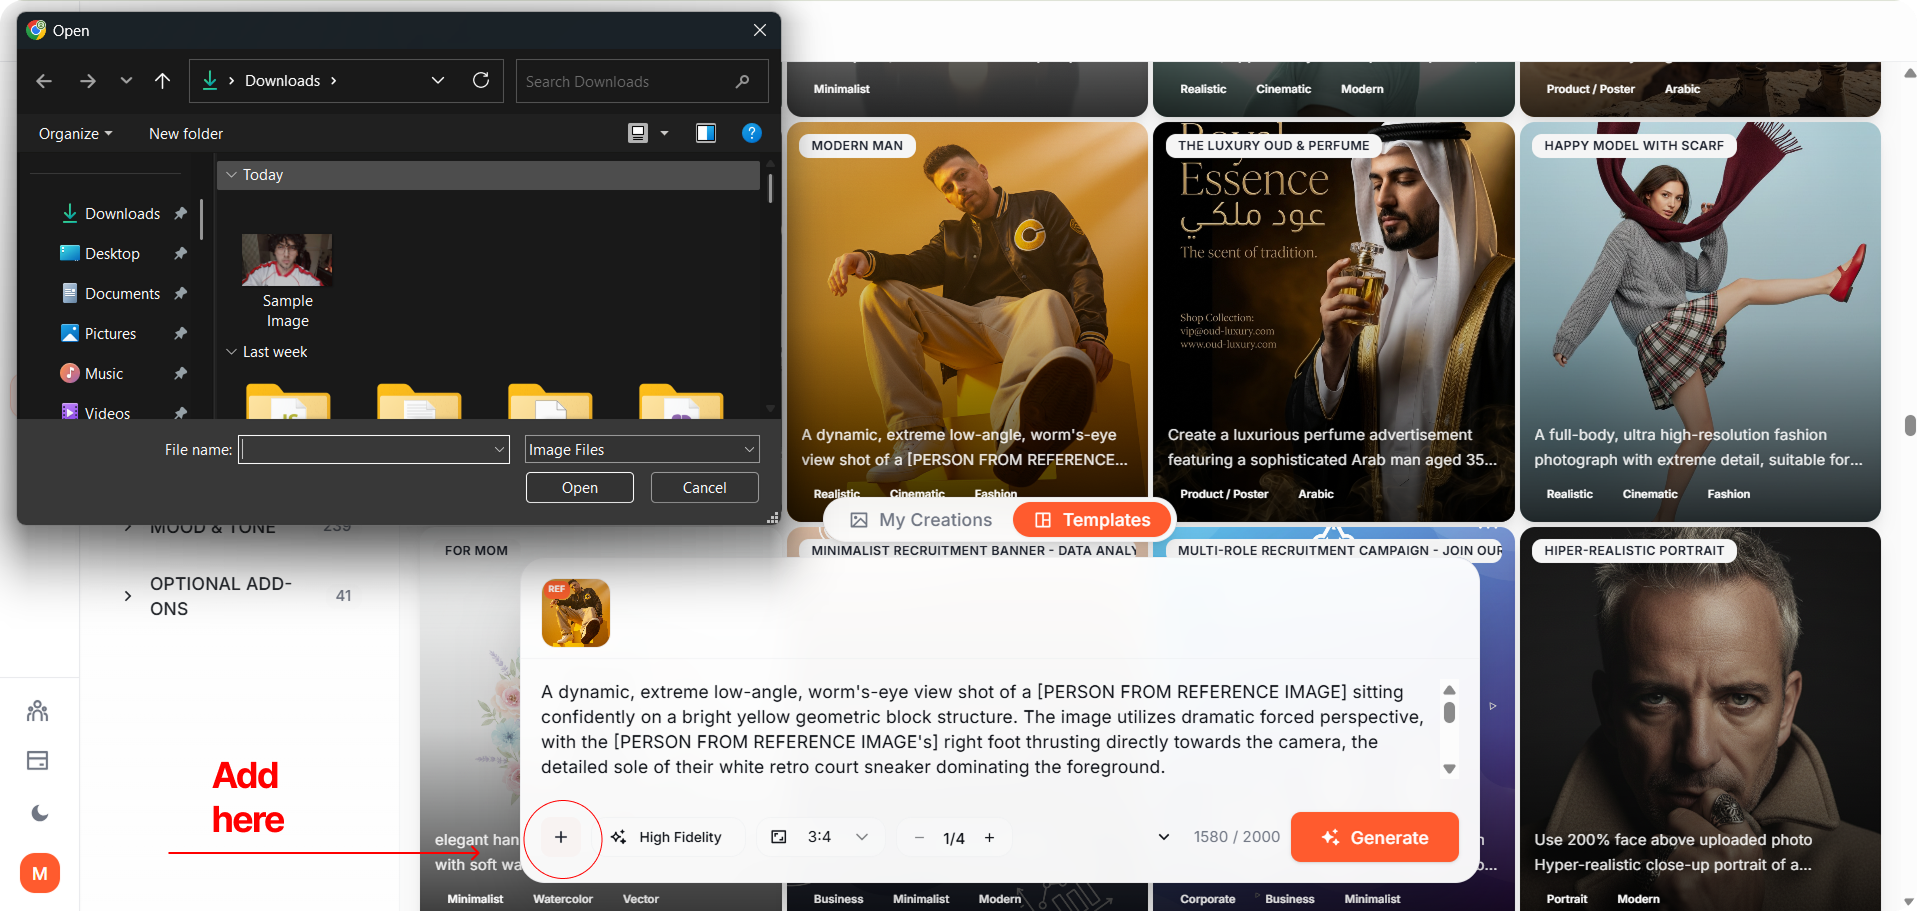Open HAPPY MODEL WITH SCARF template
The width and height of the screenshot is (1917, 911).
(1700, 321)
